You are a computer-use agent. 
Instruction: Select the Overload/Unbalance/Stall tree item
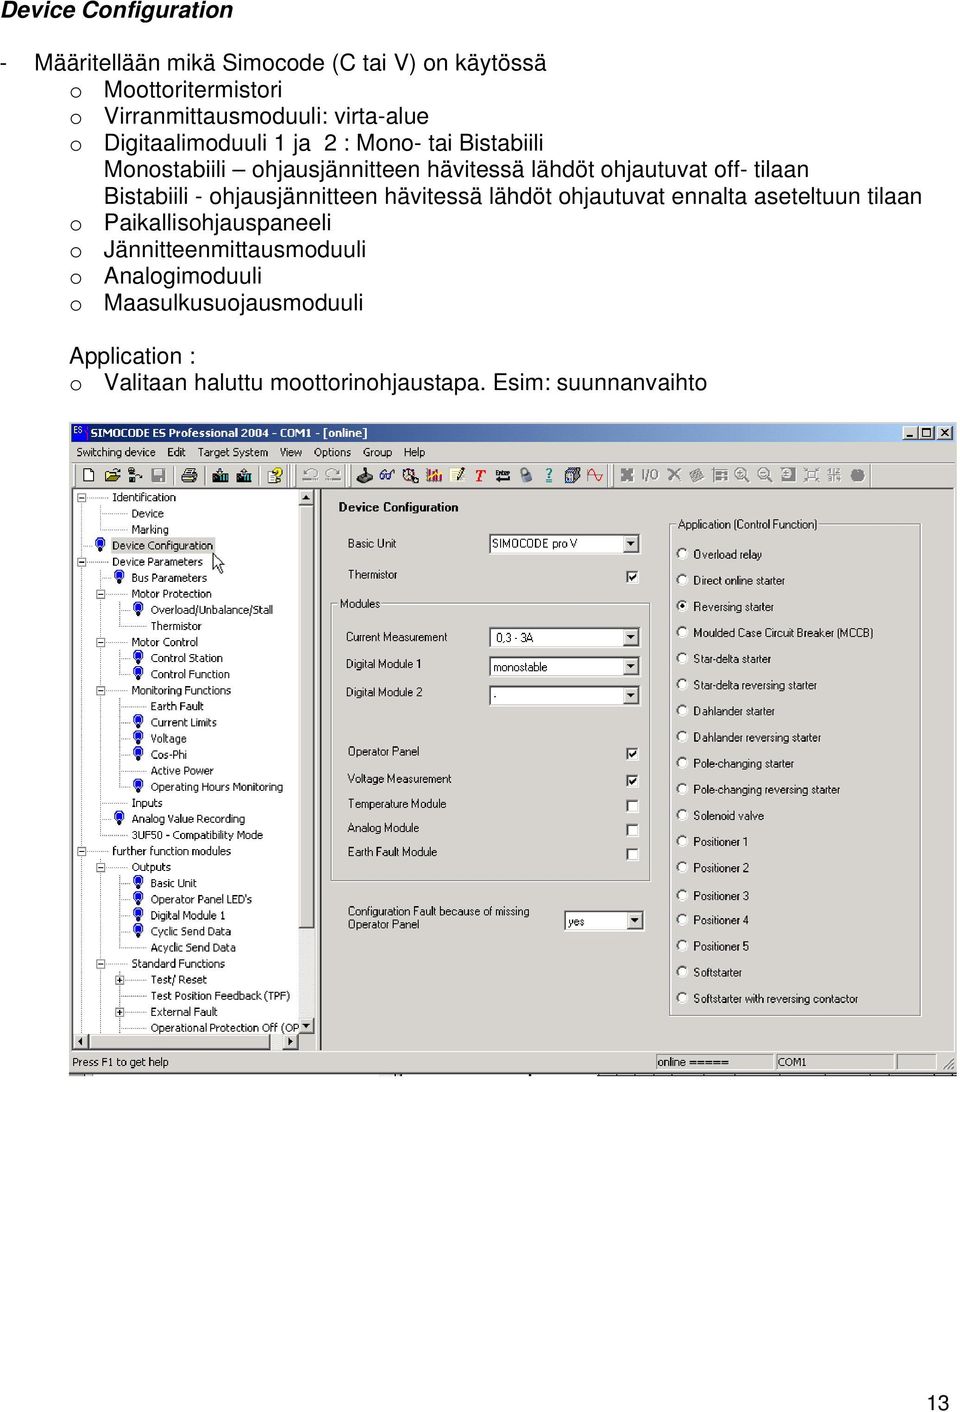point(211,610)
